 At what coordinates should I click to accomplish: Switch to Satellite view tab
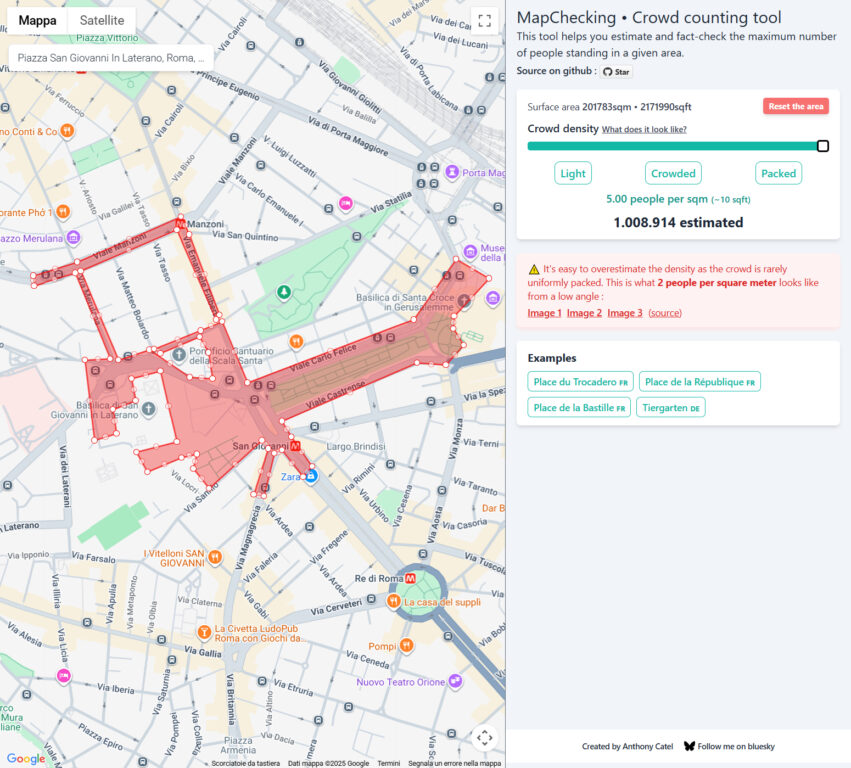click(x=102, y=20)
